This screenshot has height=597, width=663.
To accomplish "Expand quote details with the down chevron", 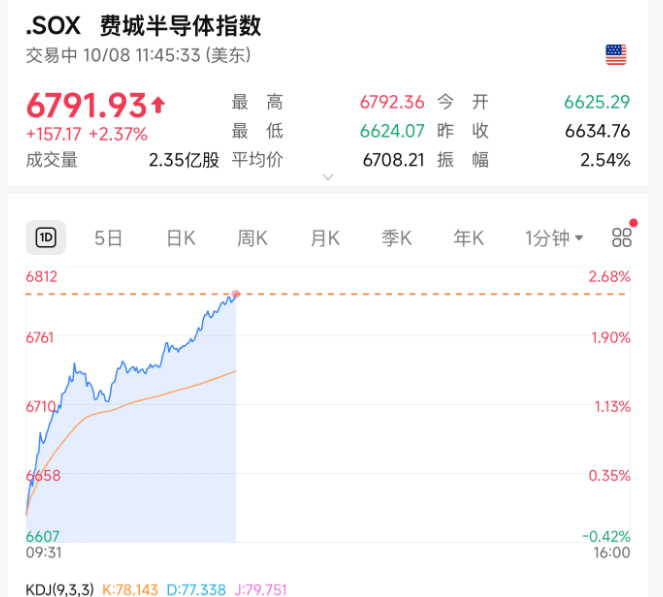I will click(x=327, y=177).
